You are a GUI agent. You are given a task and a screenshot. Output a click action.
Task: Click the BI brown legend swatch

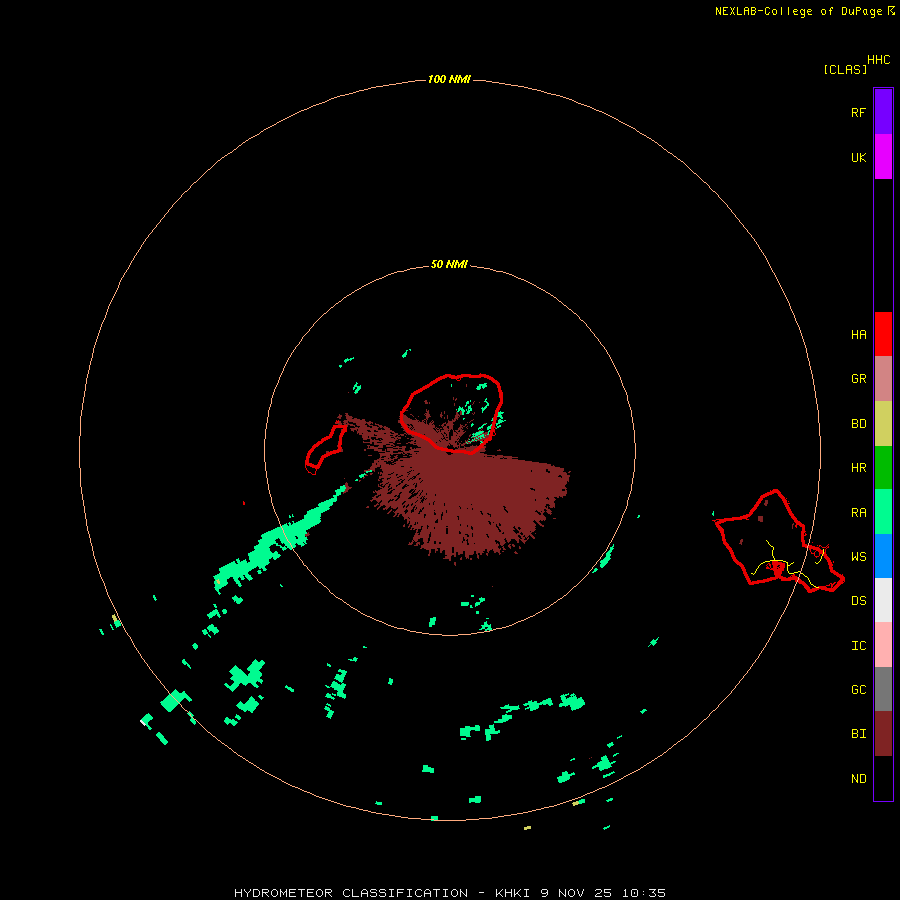883,734
